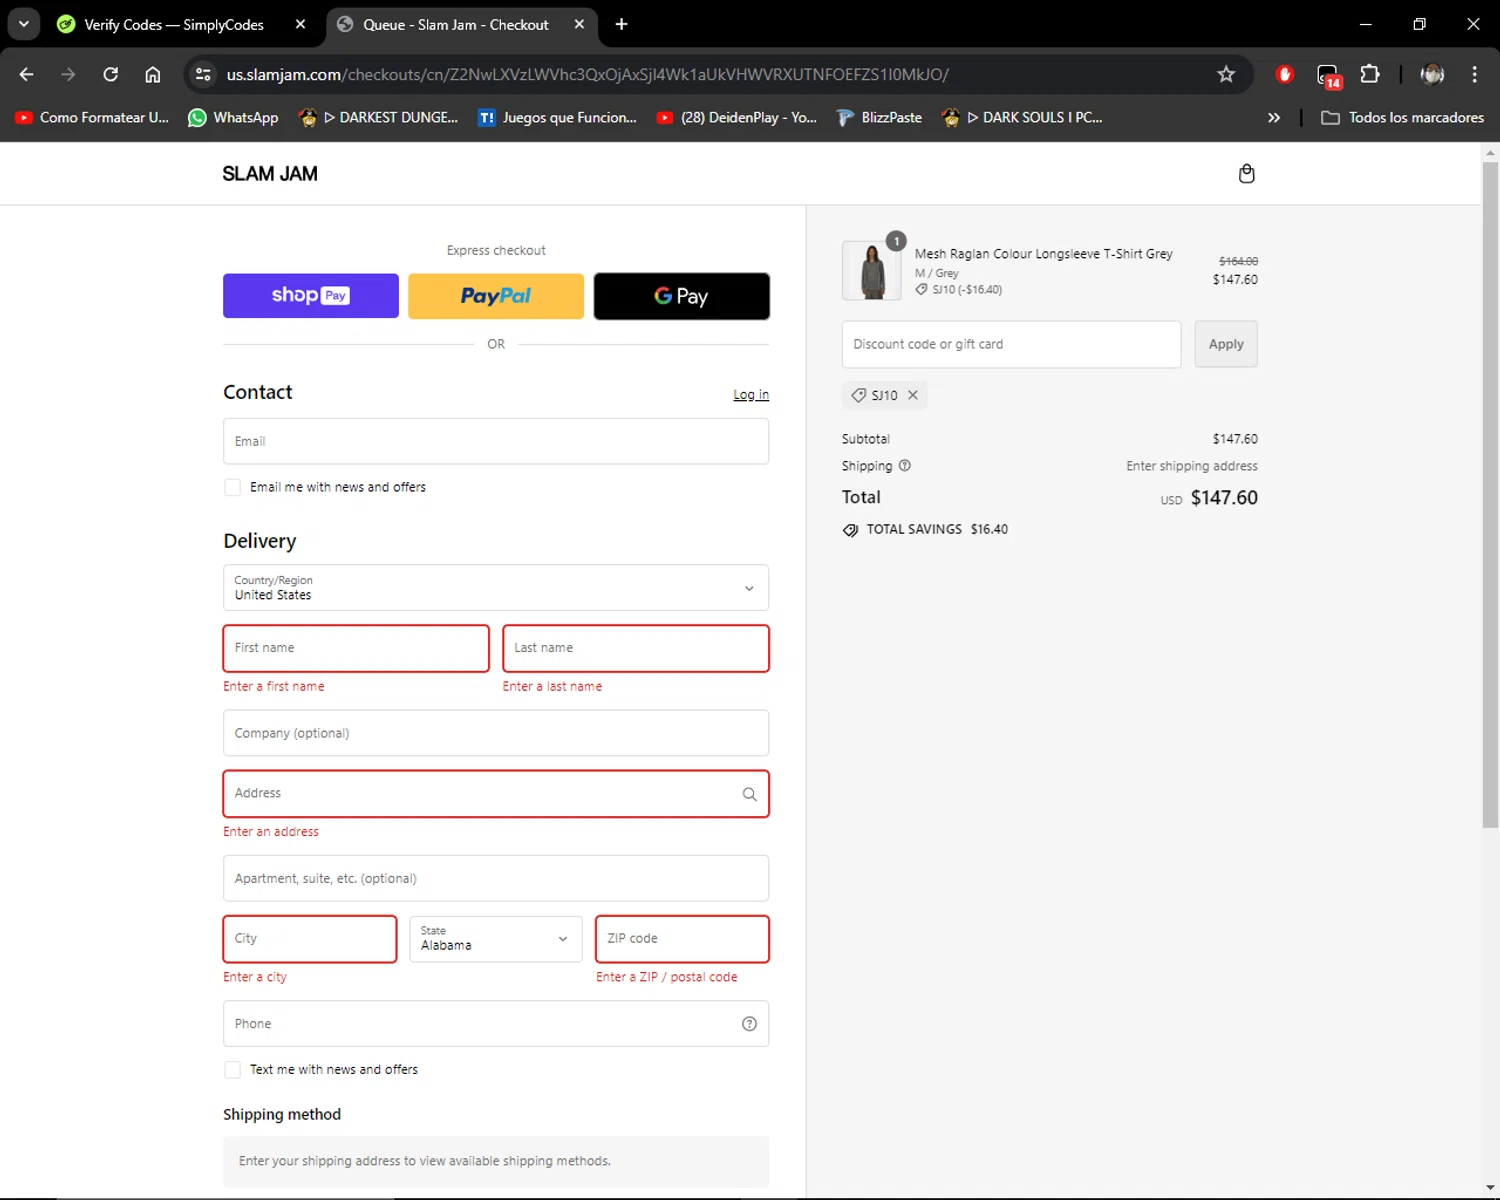
Task: Check out with PayPal
Action: (x=496, y=296)
